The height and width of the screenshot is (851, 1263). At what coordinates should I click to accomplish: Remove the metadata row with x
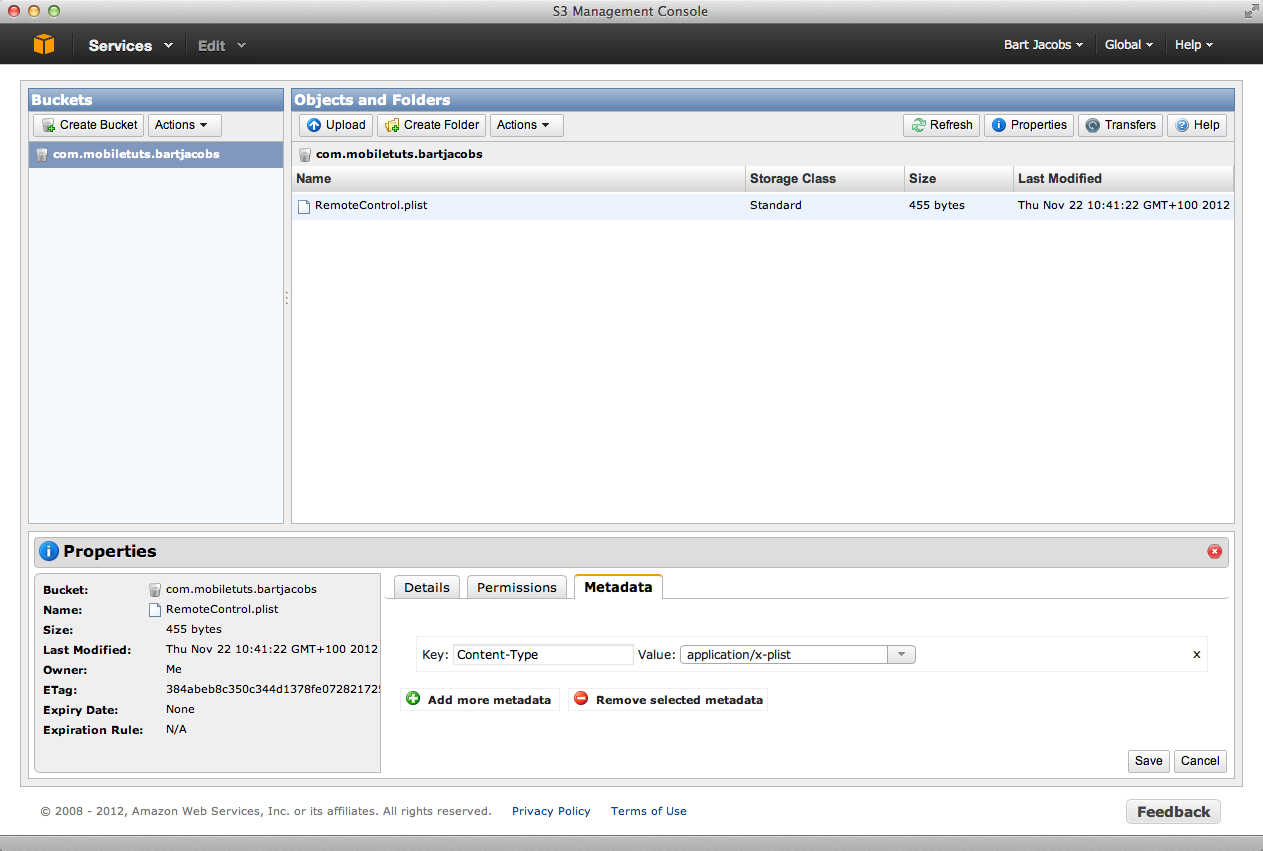point(1197,655)
